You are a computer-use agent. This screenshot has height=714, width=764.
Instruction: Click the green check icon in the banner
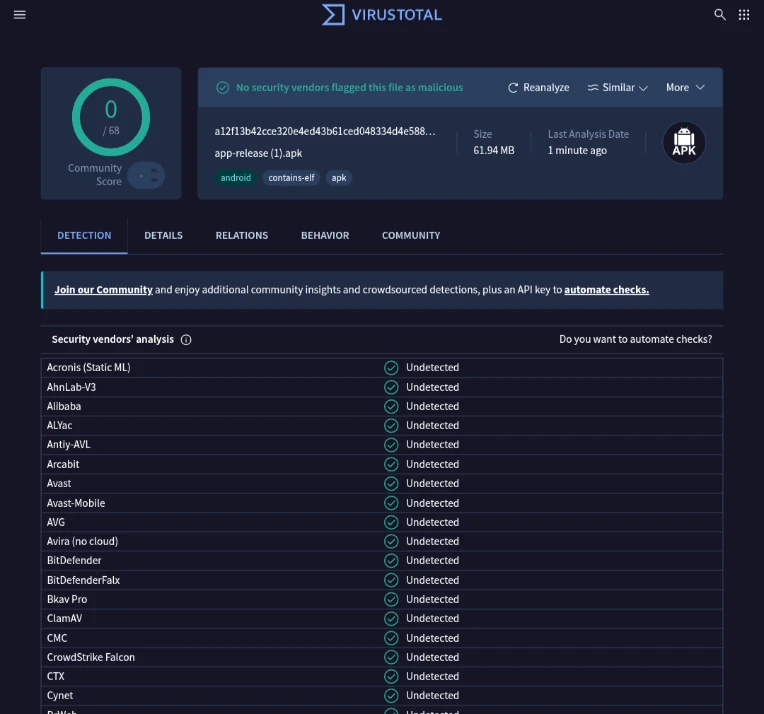coord(223,88)
